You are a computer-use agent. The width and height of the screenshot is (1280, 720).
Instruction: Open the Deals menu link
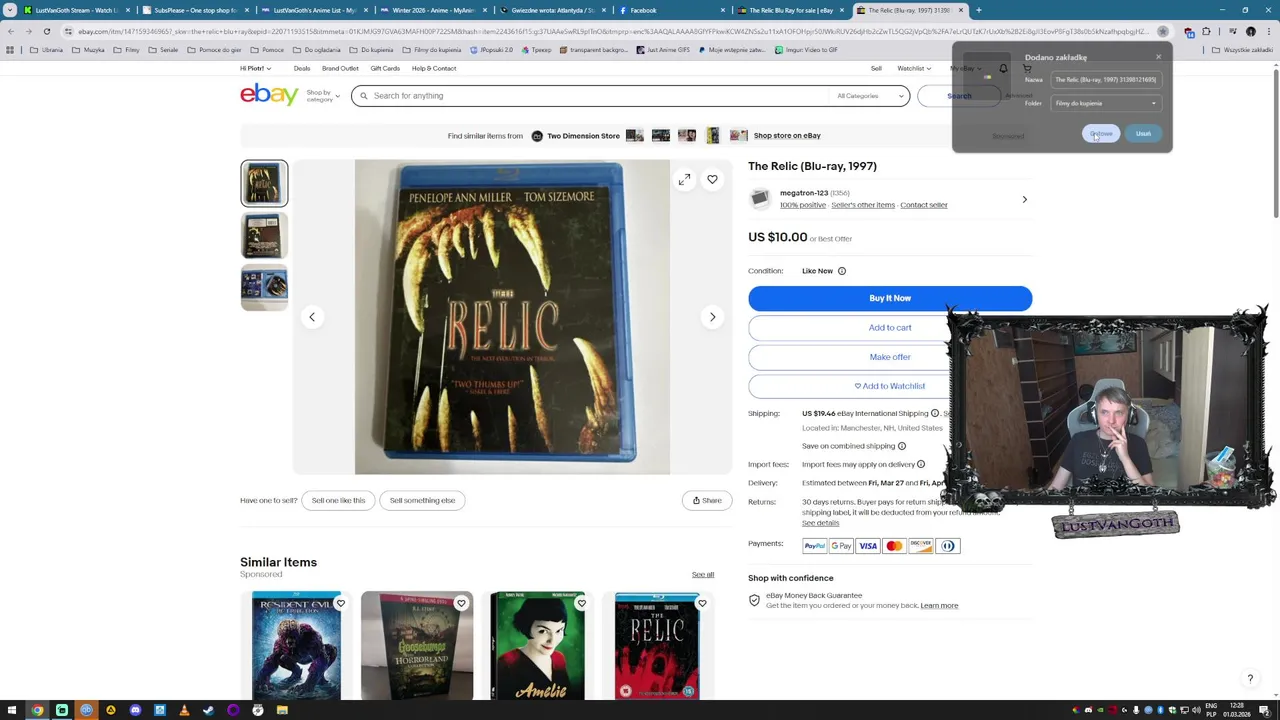(301, 69)
